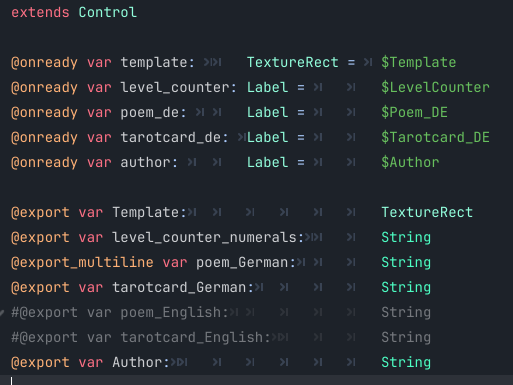
Task: Click the fold arrow beside poem_English line
Action: coord(2,313)
